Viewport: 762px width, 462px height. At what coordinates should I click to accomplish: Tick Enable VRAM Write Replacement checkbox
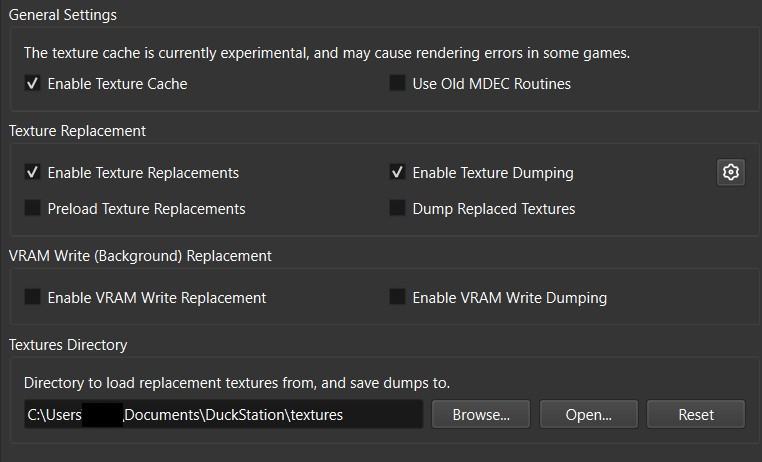[x=33, y=297]
